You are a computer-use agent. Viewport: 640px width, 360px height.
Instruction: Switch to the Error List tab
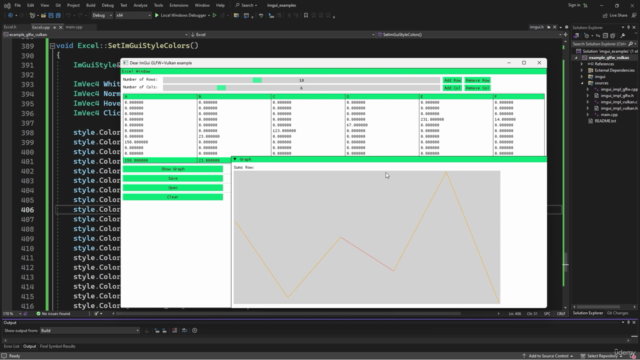[11, 346]
